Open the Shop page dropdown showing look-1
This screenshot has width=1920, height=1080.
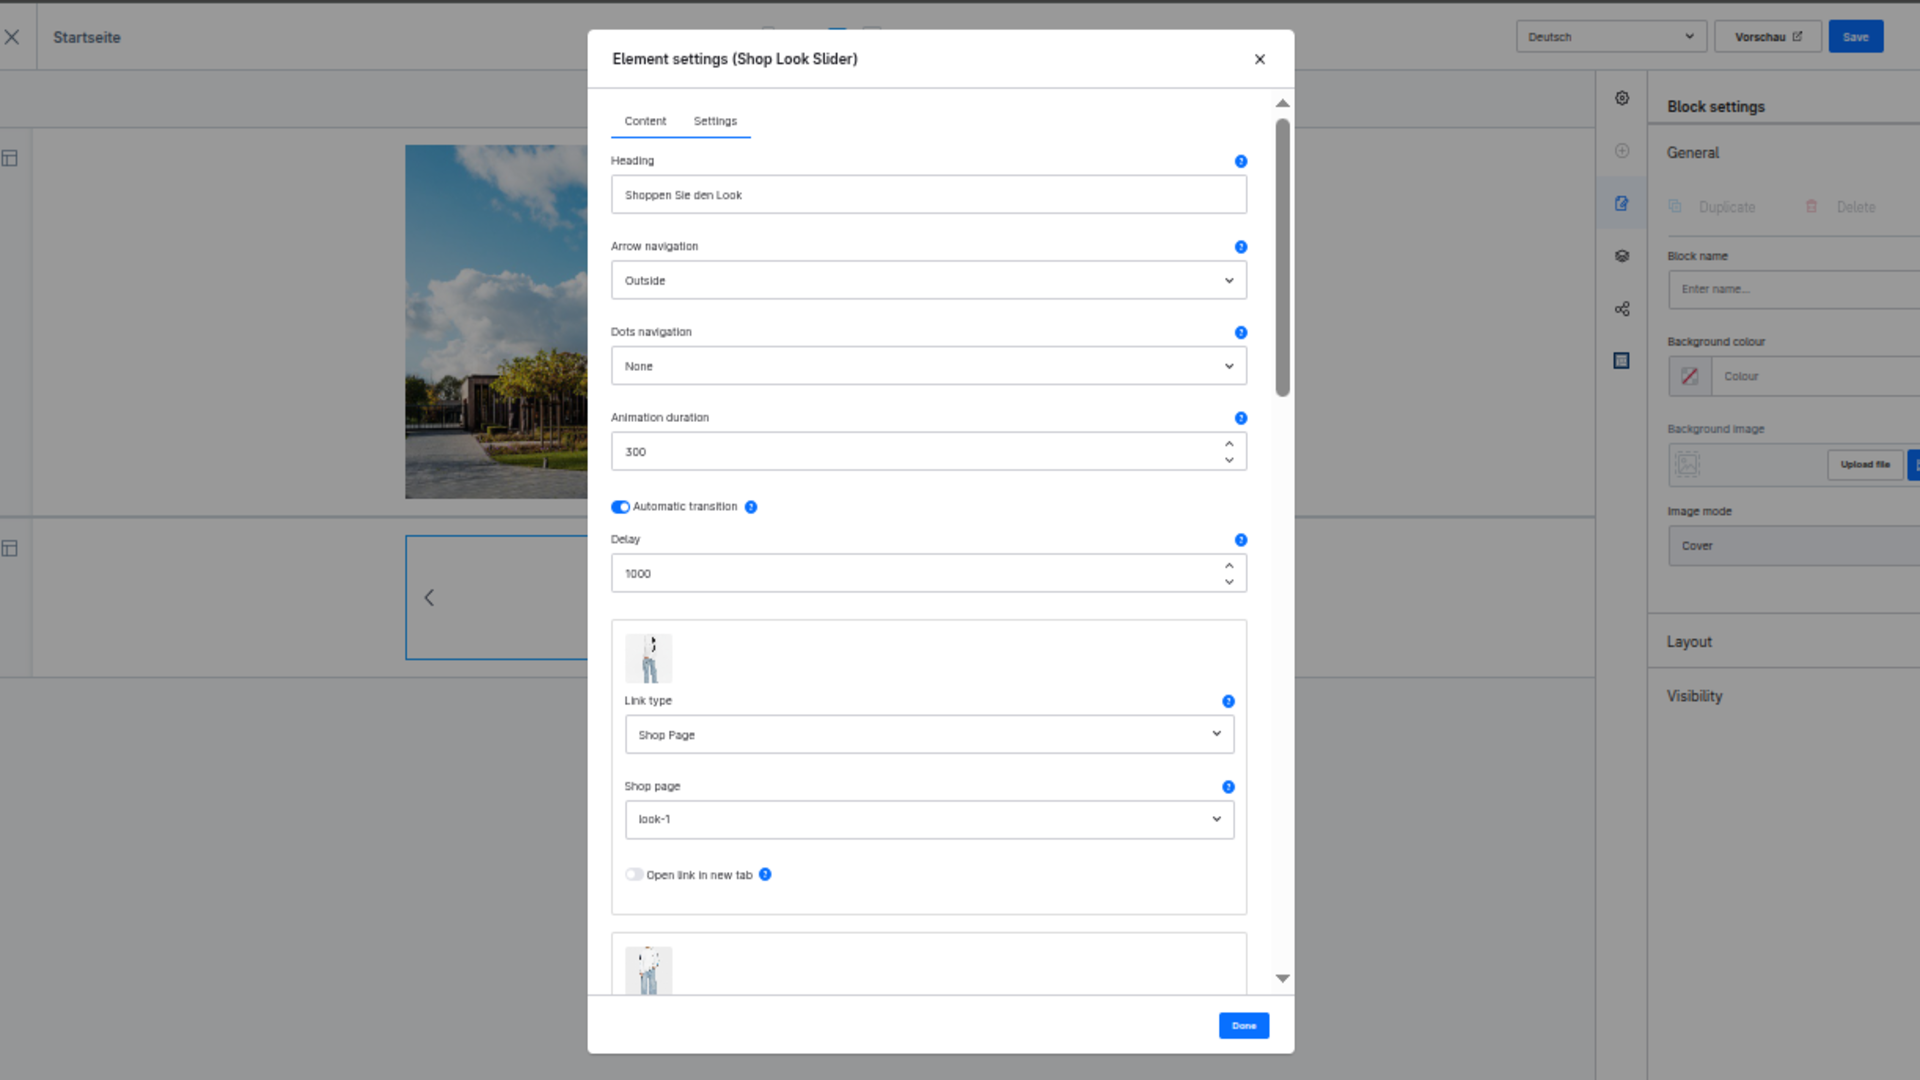pyautogui.click(x=929, y=820)
